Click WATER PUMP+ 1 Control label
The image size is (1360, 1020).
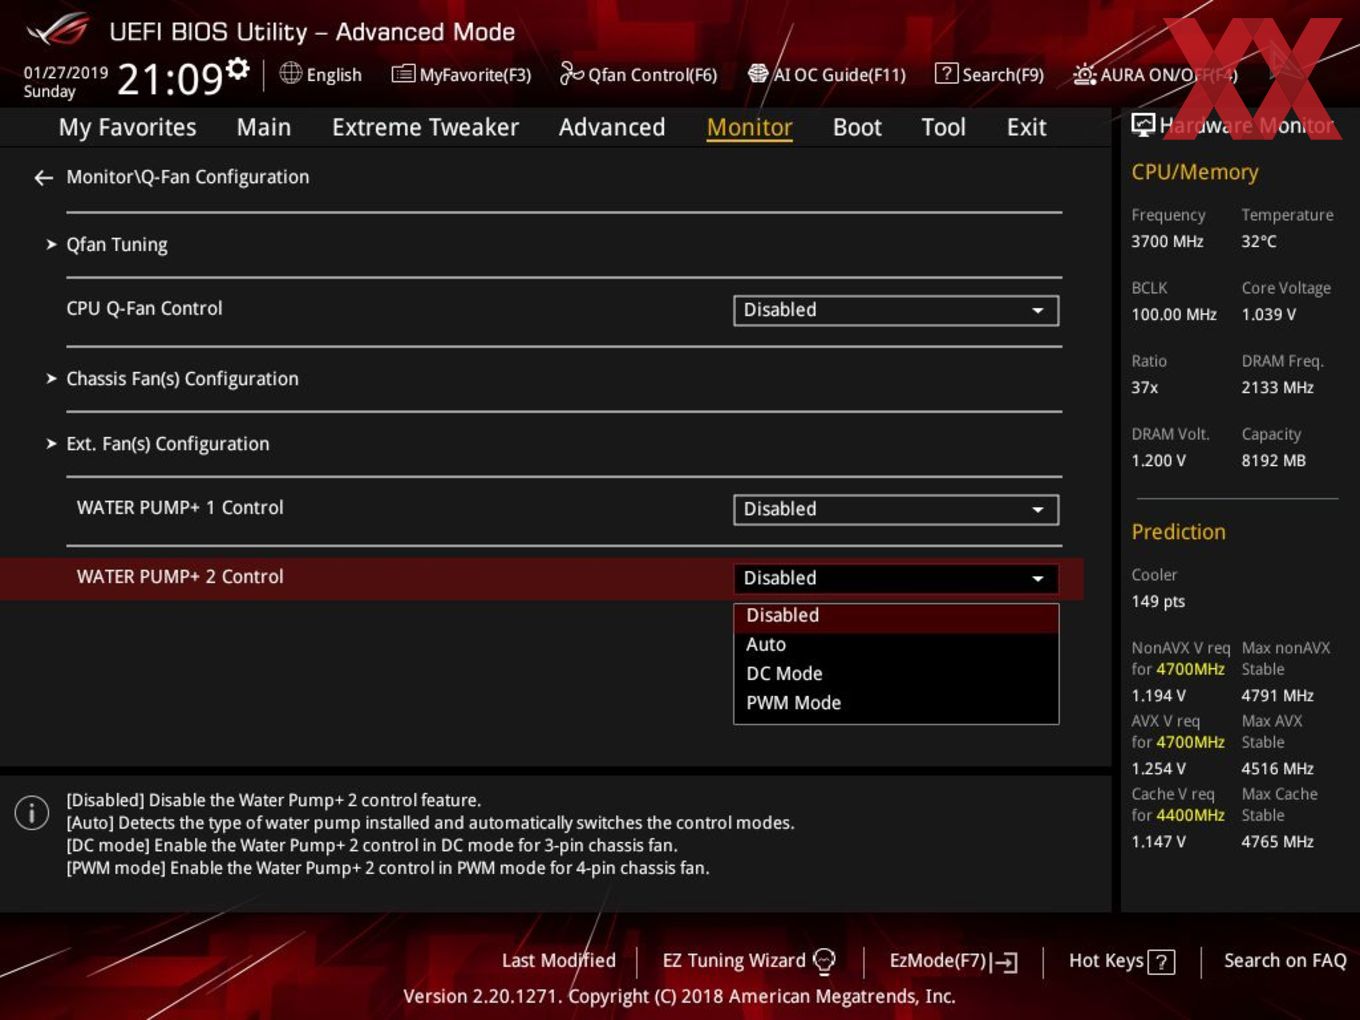point(180,508)
